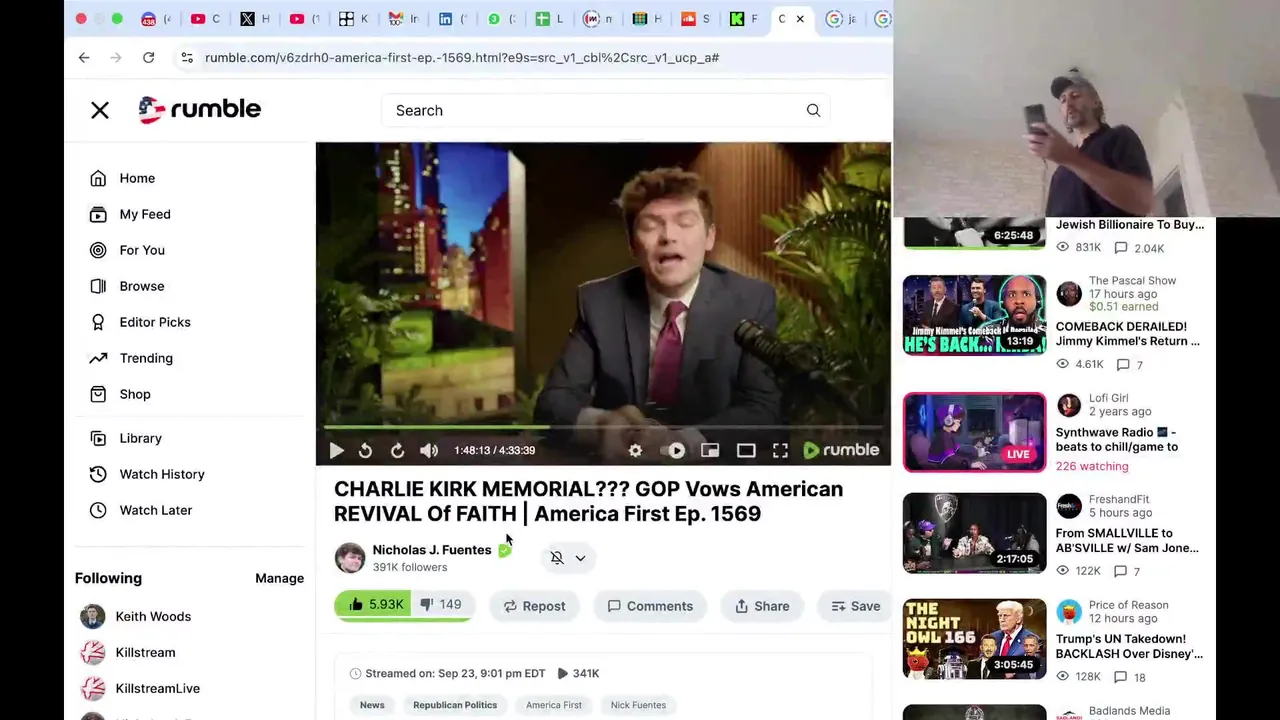Seek on the video progress bar
Screen dimensions: 1280x720
click(x=603, y=427)
